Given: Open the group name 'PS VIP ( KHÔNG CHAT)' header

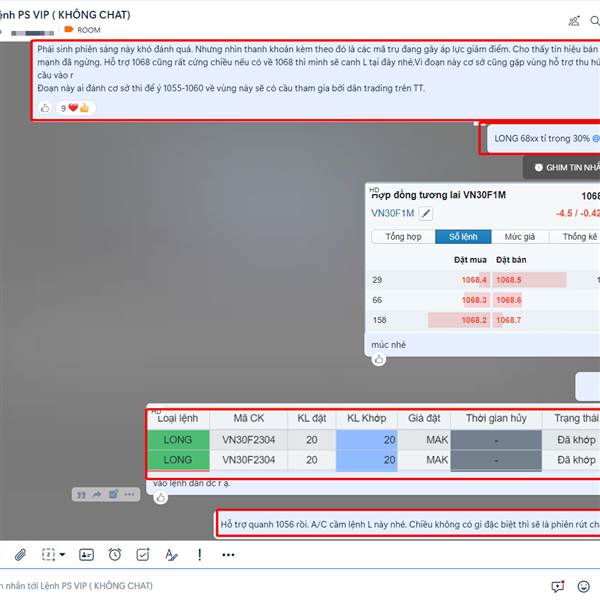Looking at the screenshot, I should [x=65, y=15].
